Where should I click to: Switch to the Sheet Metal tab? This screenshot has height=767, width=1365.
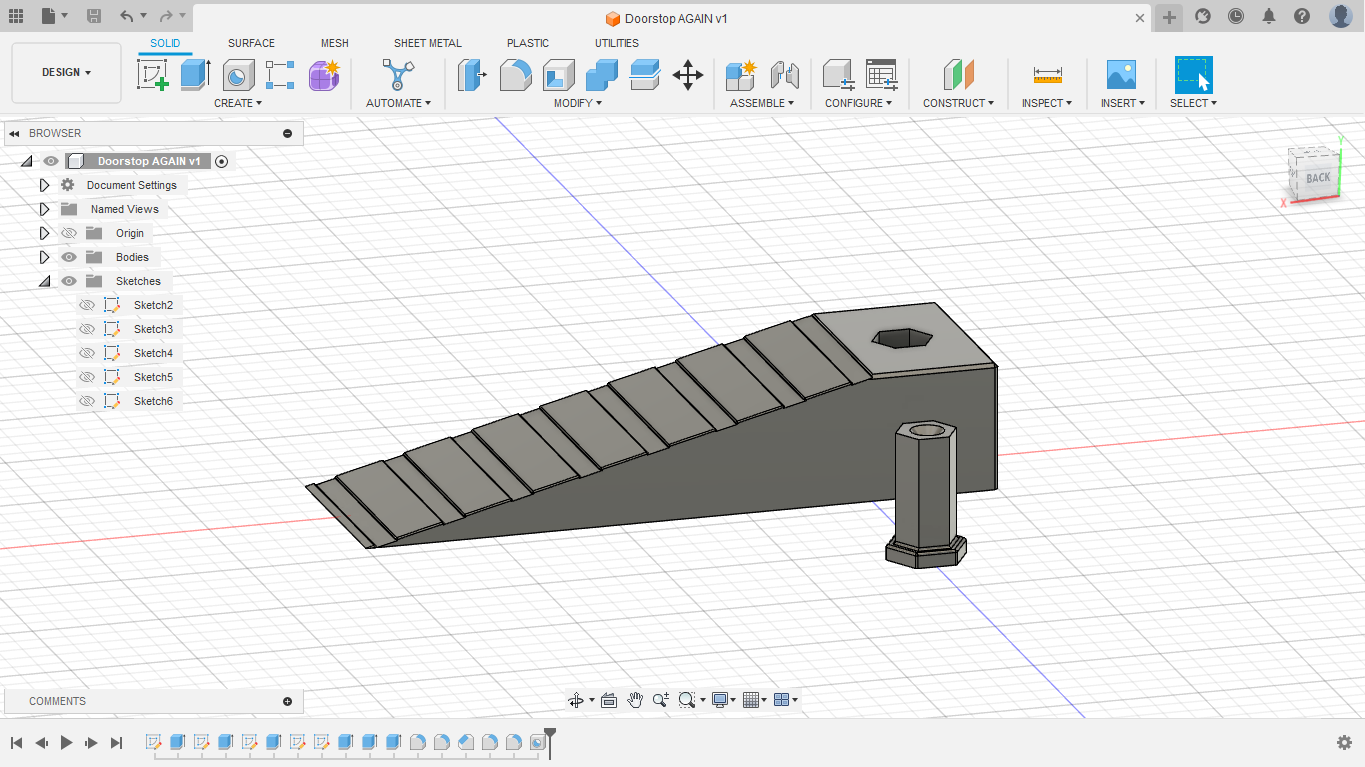pyautogui.click(x=427, y=43)
